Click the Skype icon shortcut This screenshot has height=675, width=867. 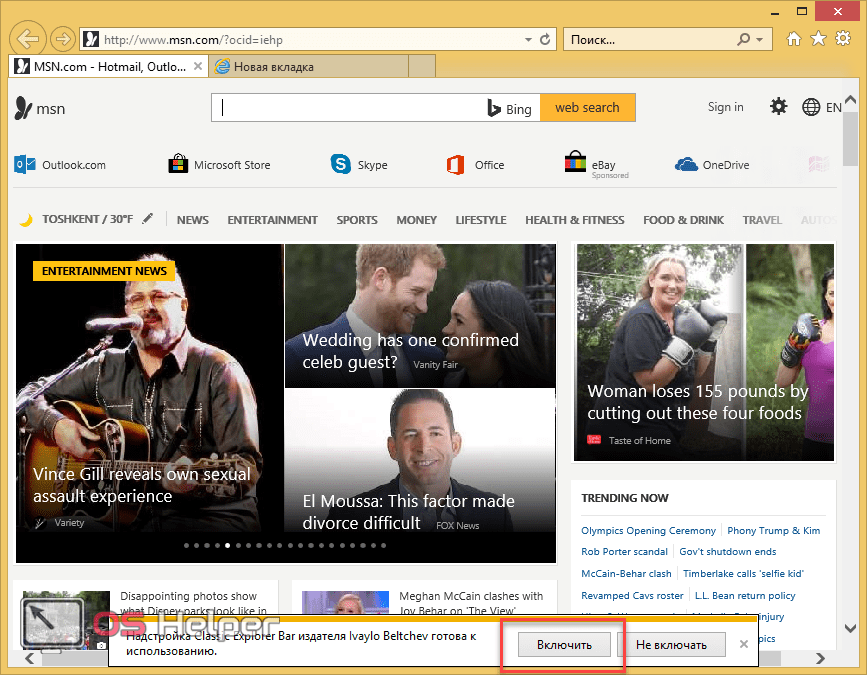tap(342, 165)
